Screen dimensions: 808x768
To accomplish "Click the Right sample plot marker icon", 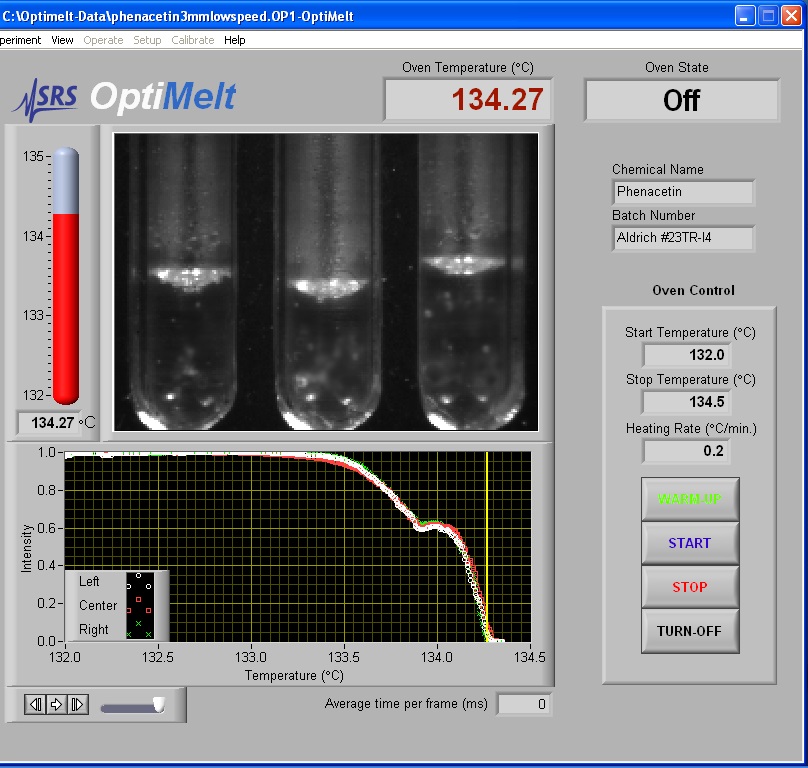I will [x=139, y=629].
